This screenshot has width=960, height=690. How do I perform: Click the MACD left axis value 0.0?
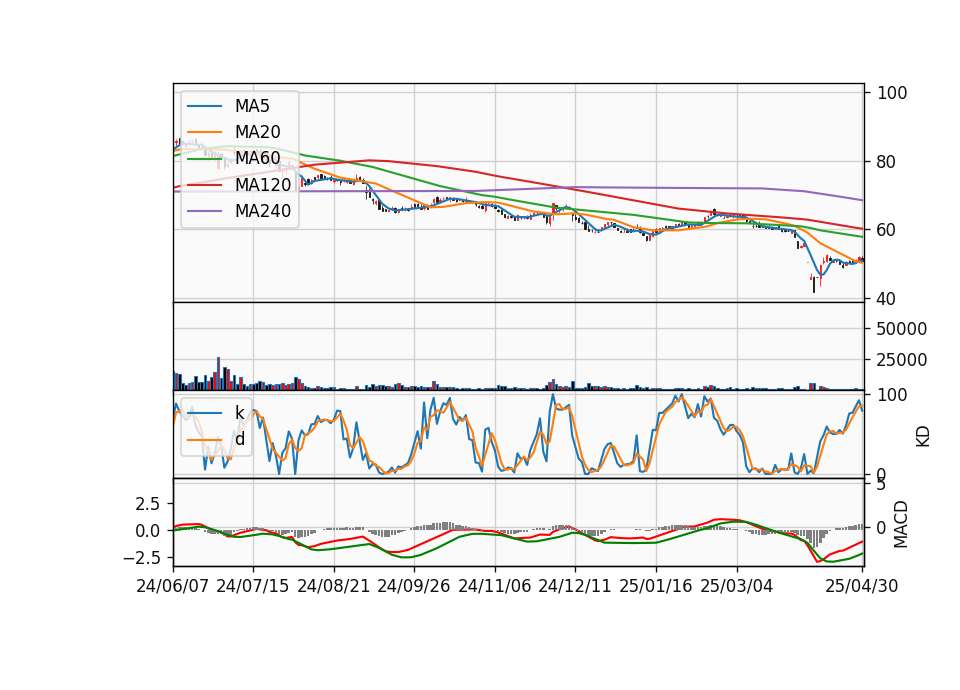147,531
